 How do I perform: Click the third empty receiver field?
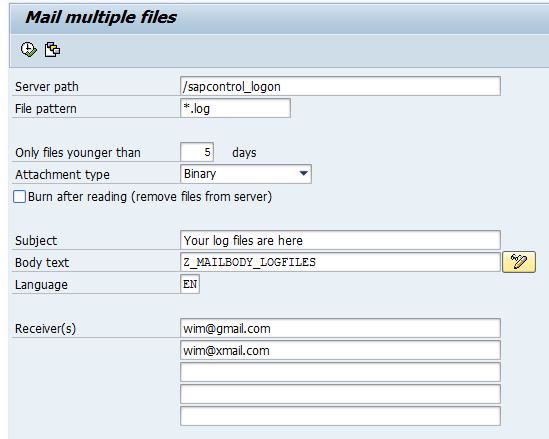click(x=340, y=372)
